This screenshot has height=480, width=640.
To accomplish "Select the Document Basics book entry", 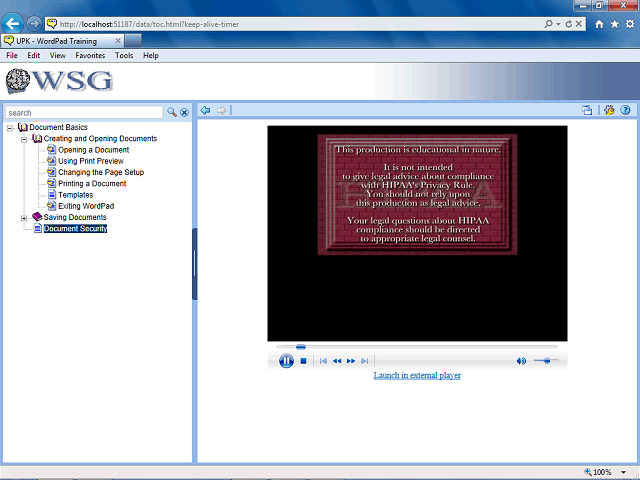I will (58, 127).
